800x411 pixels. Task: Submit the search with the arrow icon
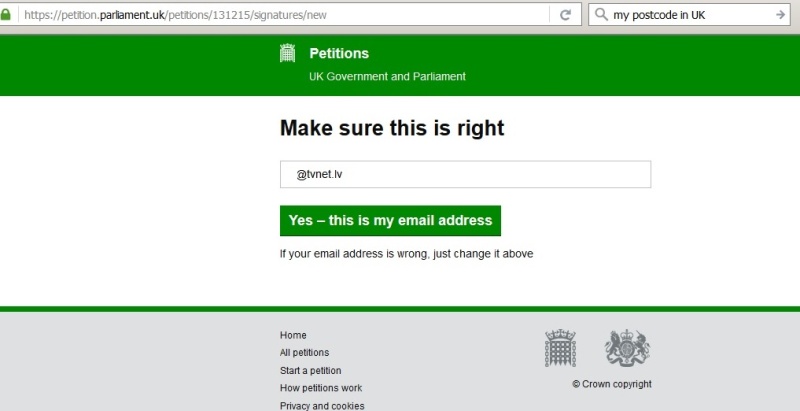click(x=780, y=15)
